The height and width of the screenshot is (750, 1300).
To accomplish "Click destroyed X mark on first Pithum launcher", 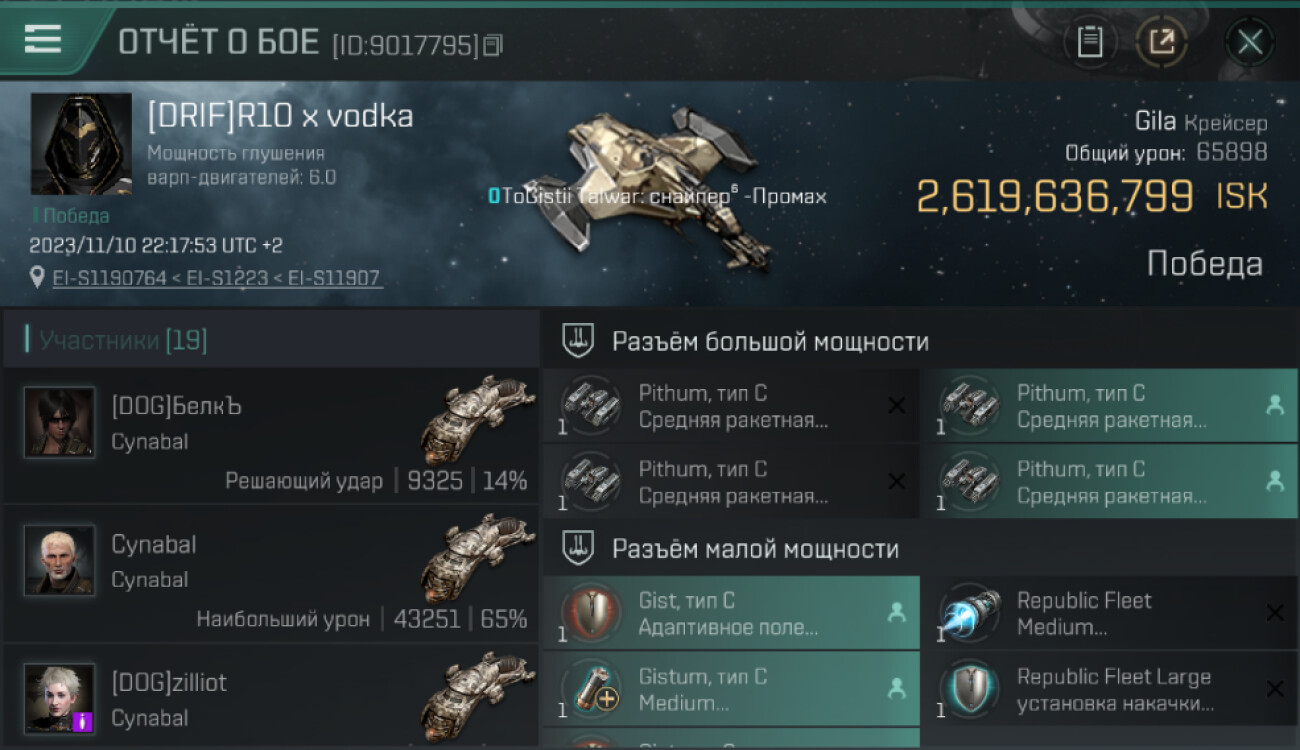I will click(897, 405).
